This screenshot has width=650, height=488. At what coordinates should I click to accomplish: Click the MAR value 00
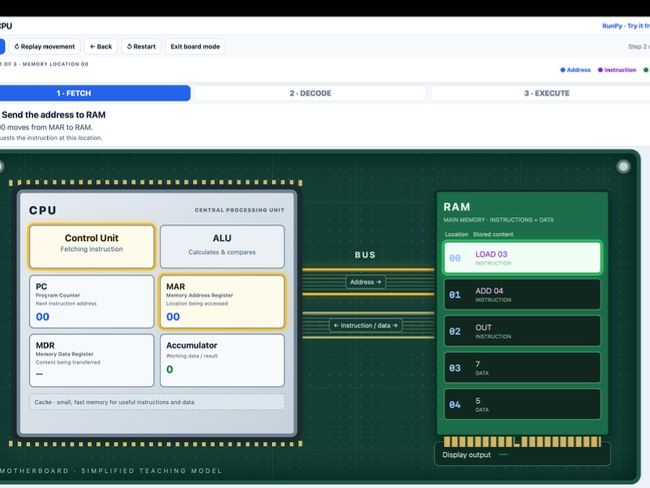pyautogui.click(x=173, y=317)
